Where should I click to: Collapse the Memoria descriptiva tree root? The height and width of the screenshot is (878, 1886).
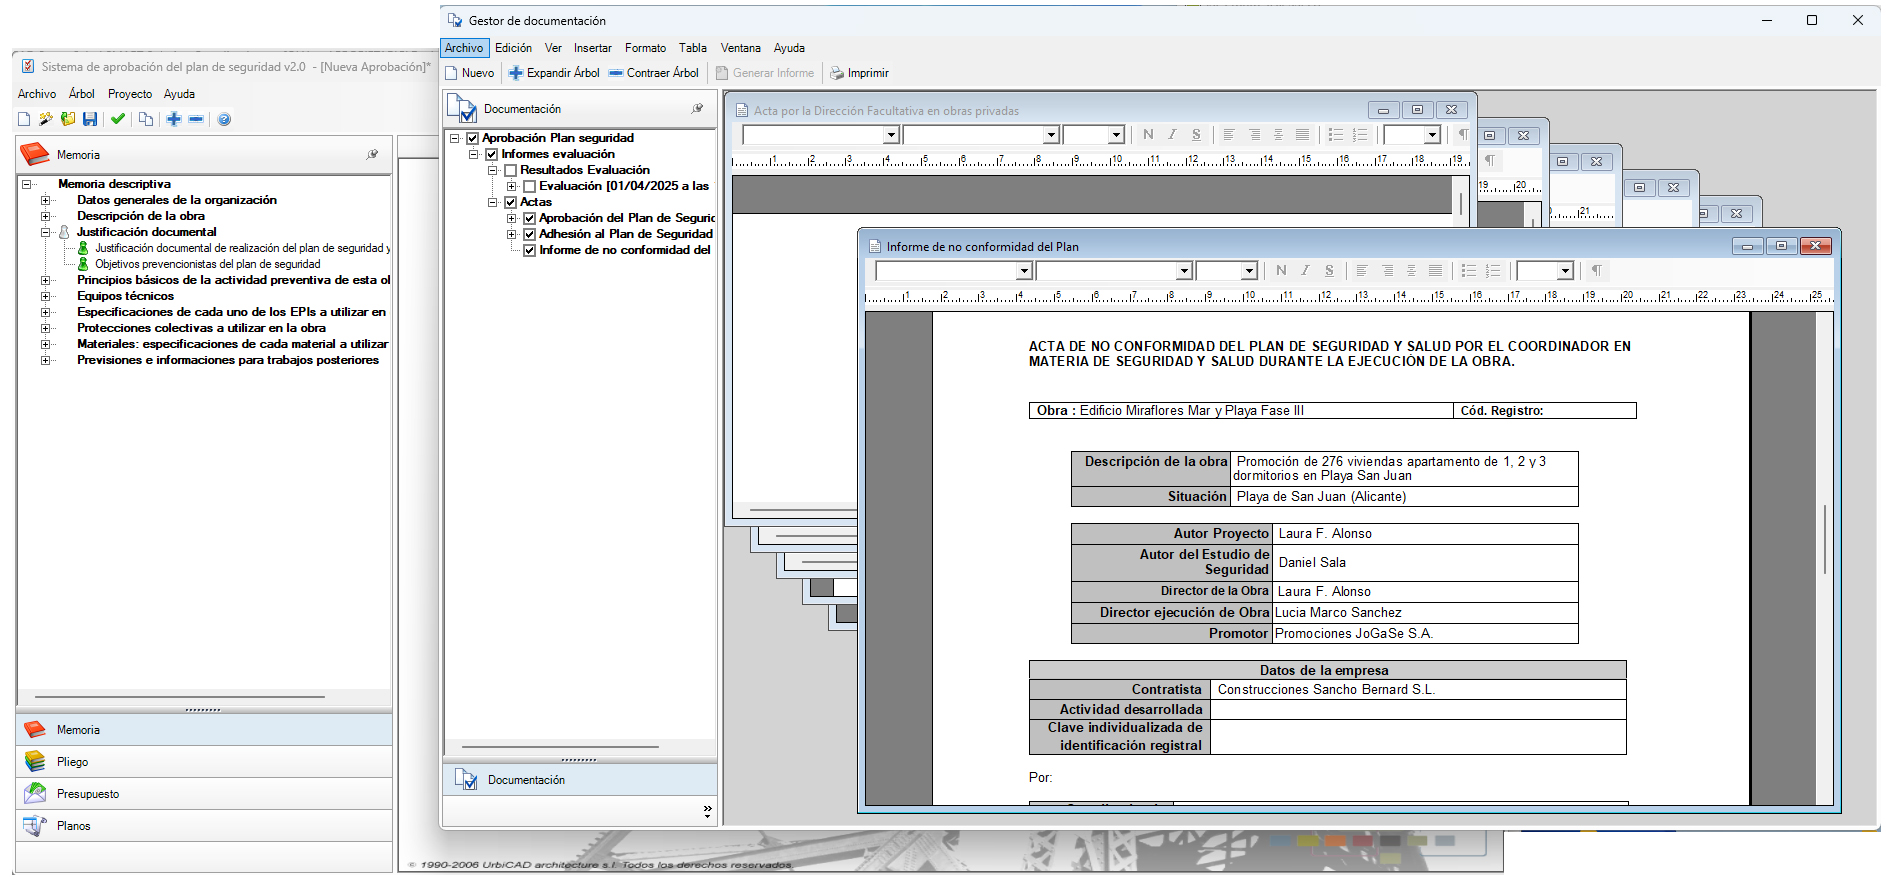click(27, 184)
